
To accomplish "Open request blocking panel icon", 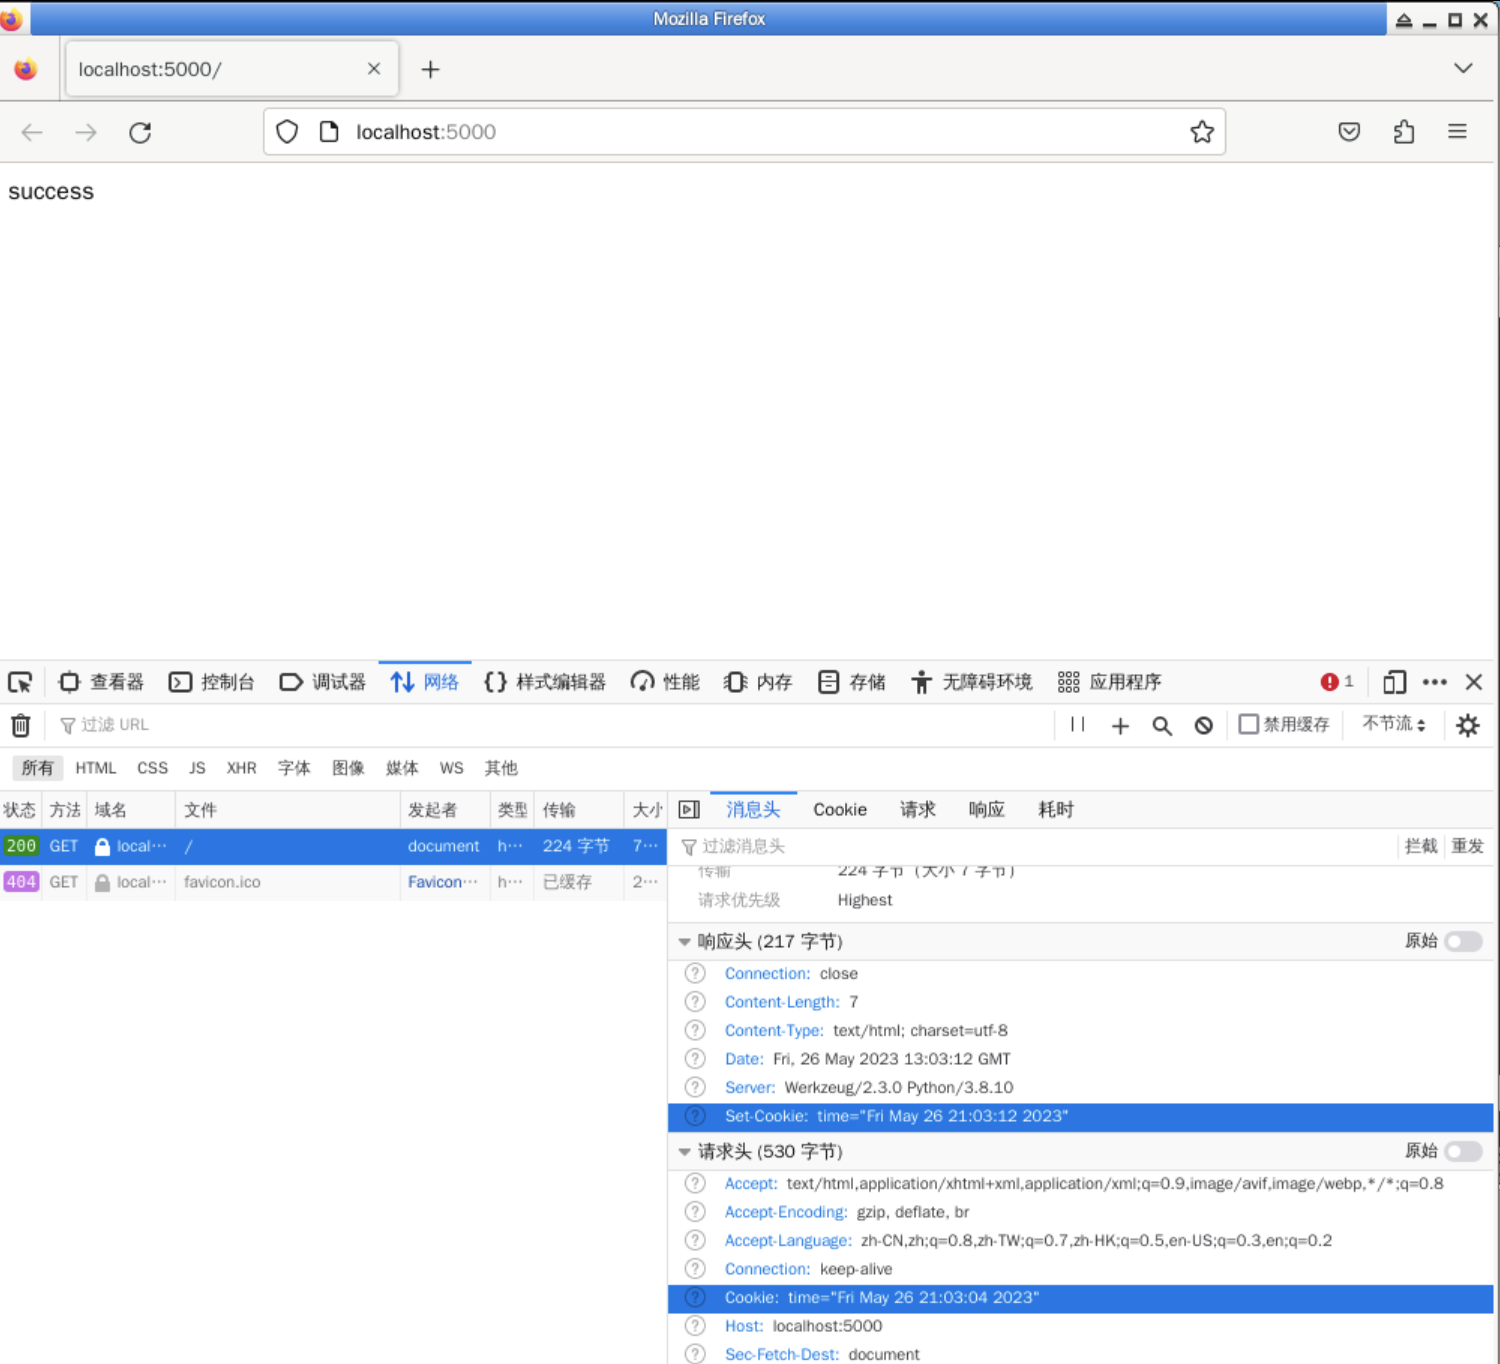I will pyautogui.click(x=1204, y=726).
